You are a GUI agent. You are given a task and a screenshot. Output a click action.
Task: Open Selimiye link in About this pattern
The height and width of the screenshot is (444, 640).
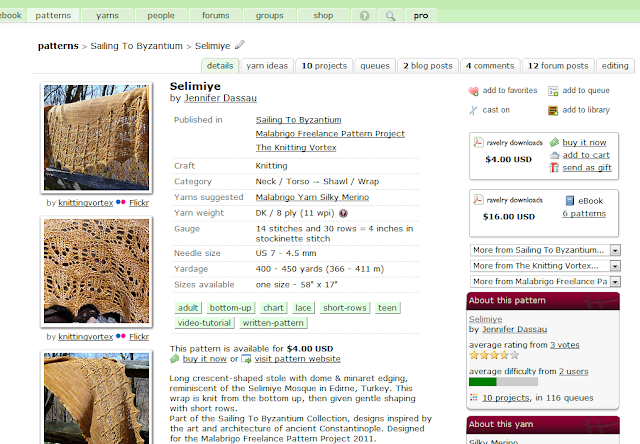coord(485,319)
